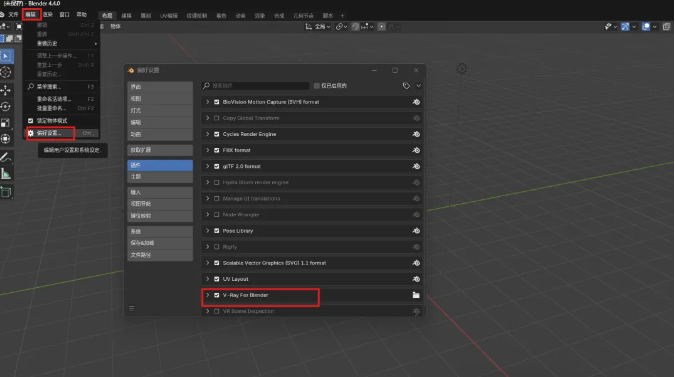Click Blender icon on UV Layout row

click(x=416, y=279)
